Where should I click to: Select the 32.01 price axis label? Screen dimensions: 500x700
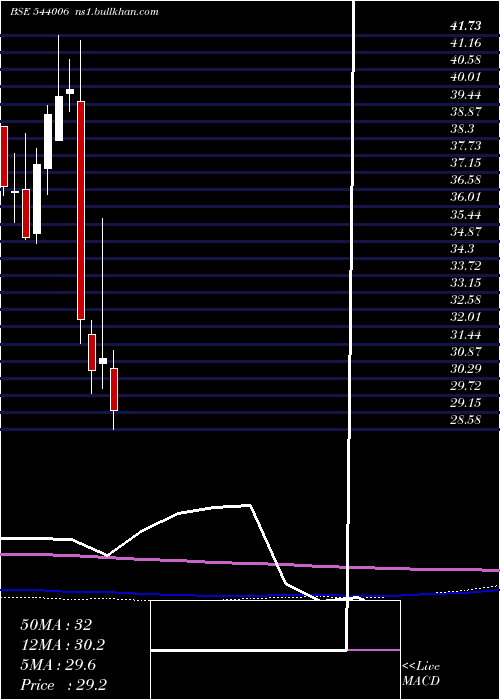click(466, 317)
